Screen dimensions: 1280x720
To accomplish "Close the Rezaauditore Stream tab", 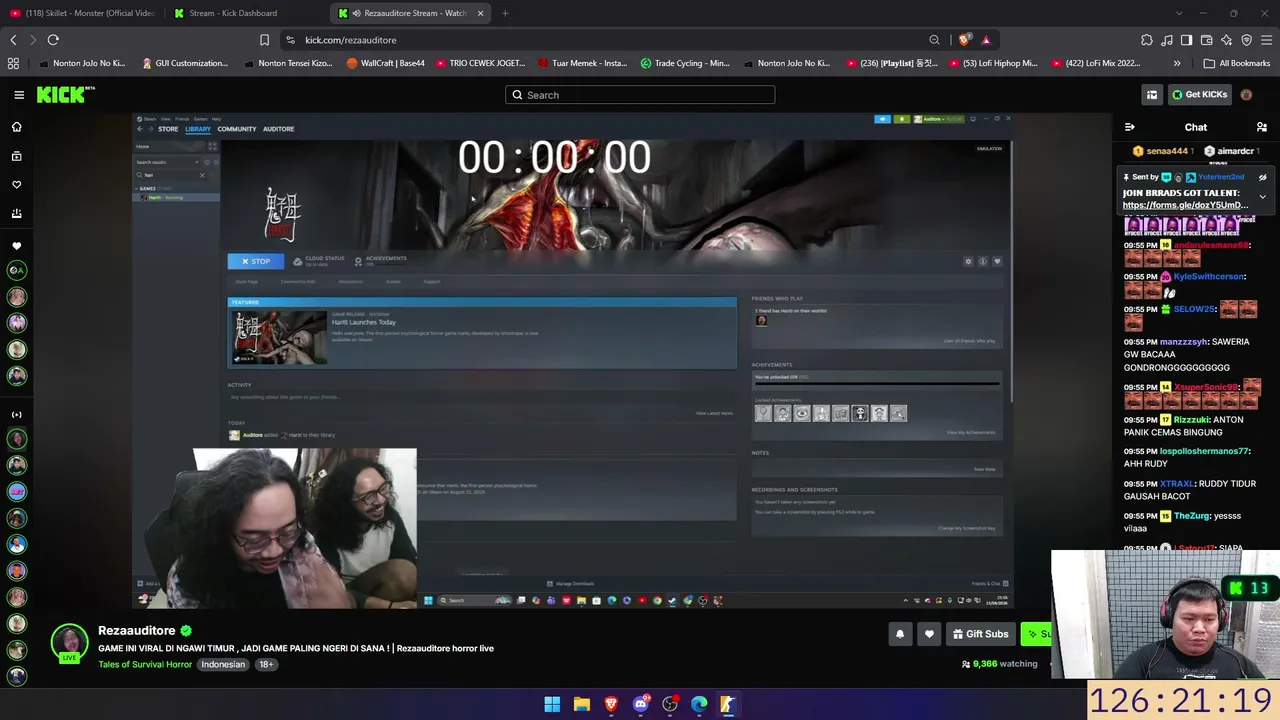I will (x=480, y=13).
